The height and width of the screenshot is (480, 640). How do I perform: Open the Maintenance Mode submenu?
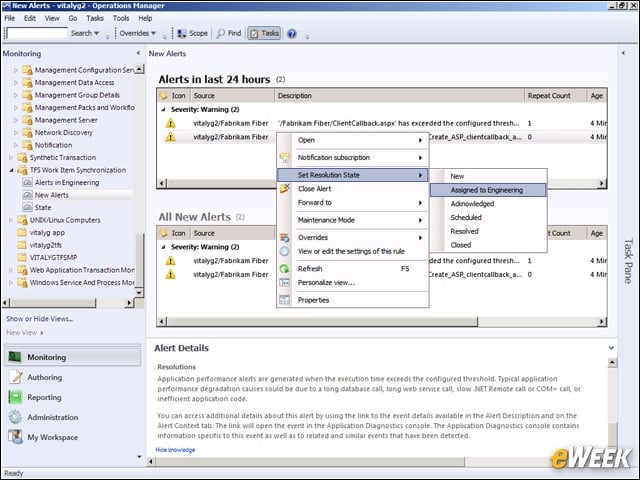pyautogui.click(x=353, y=220)
